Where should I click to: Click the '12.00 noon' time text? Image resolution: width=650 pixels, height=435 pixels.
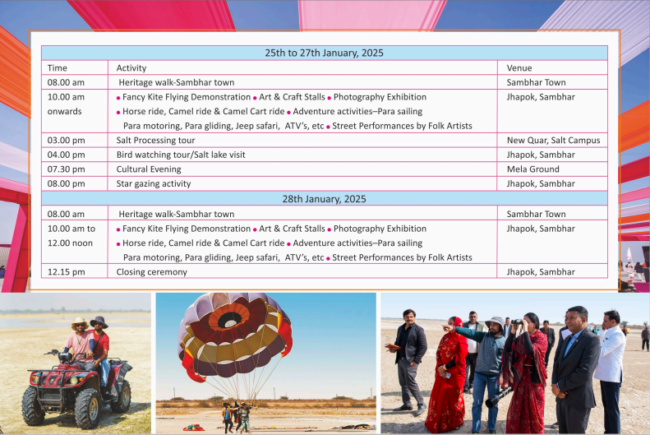[x=70, y=243]
